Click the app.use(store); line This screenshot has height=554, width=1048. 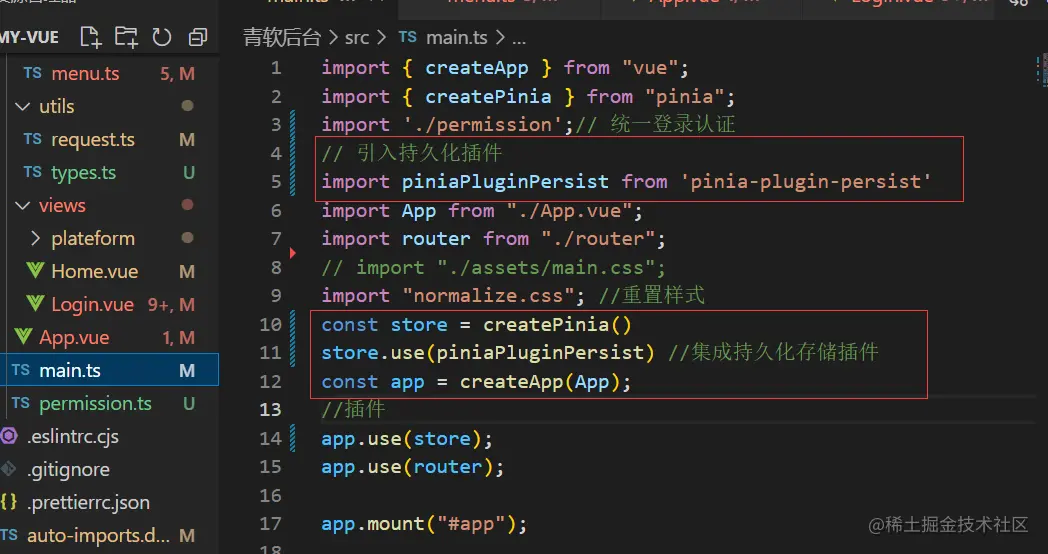click(407, 438)
